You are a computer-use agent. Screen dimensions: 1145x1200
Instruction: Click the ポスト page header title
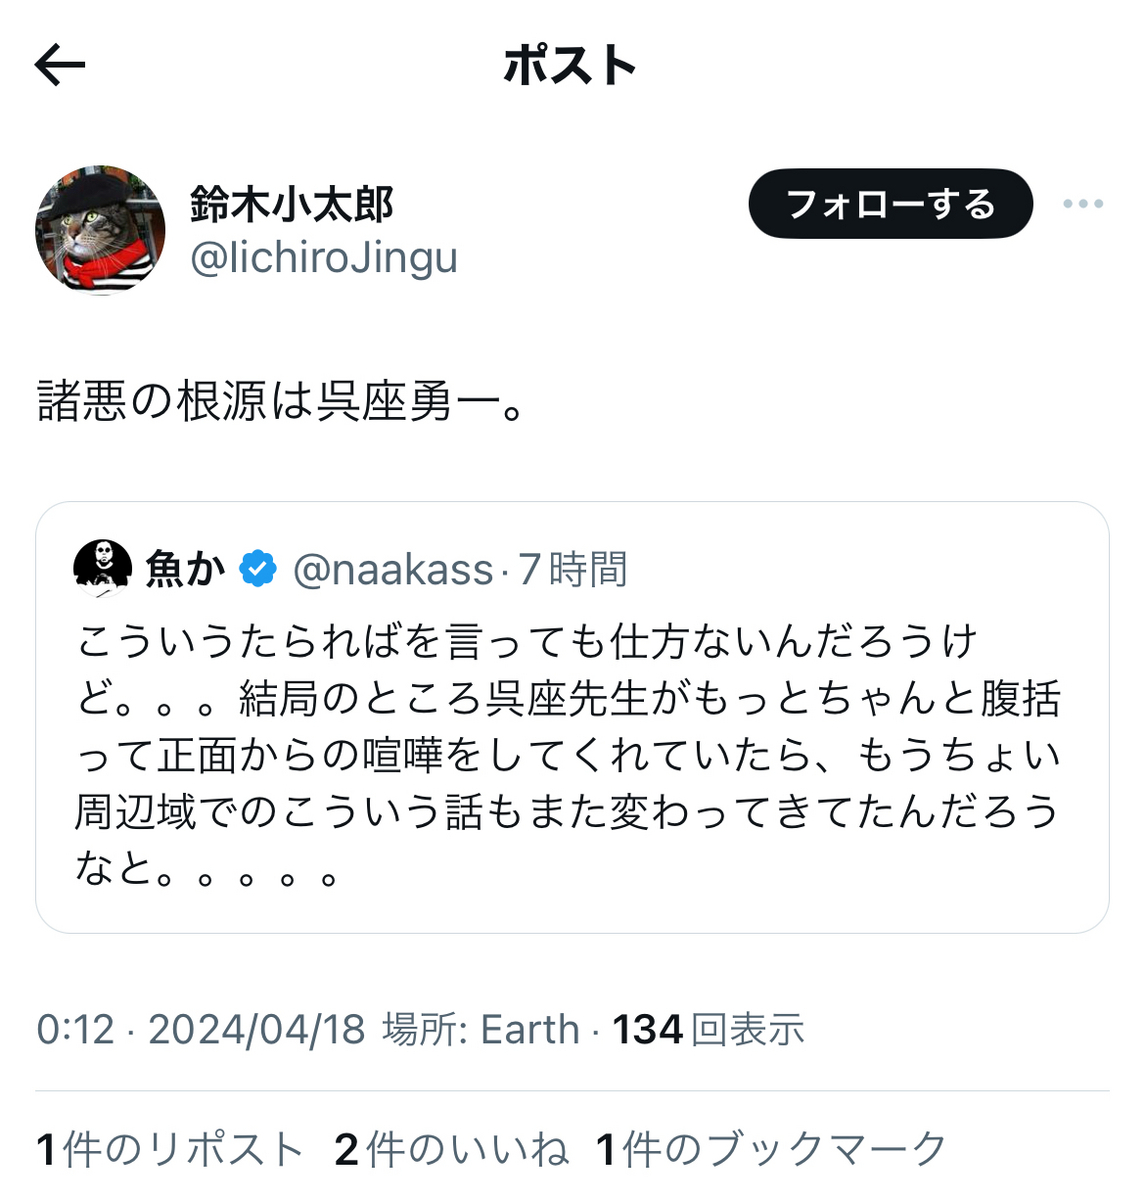pyautogui.click(x=570, y=66)
